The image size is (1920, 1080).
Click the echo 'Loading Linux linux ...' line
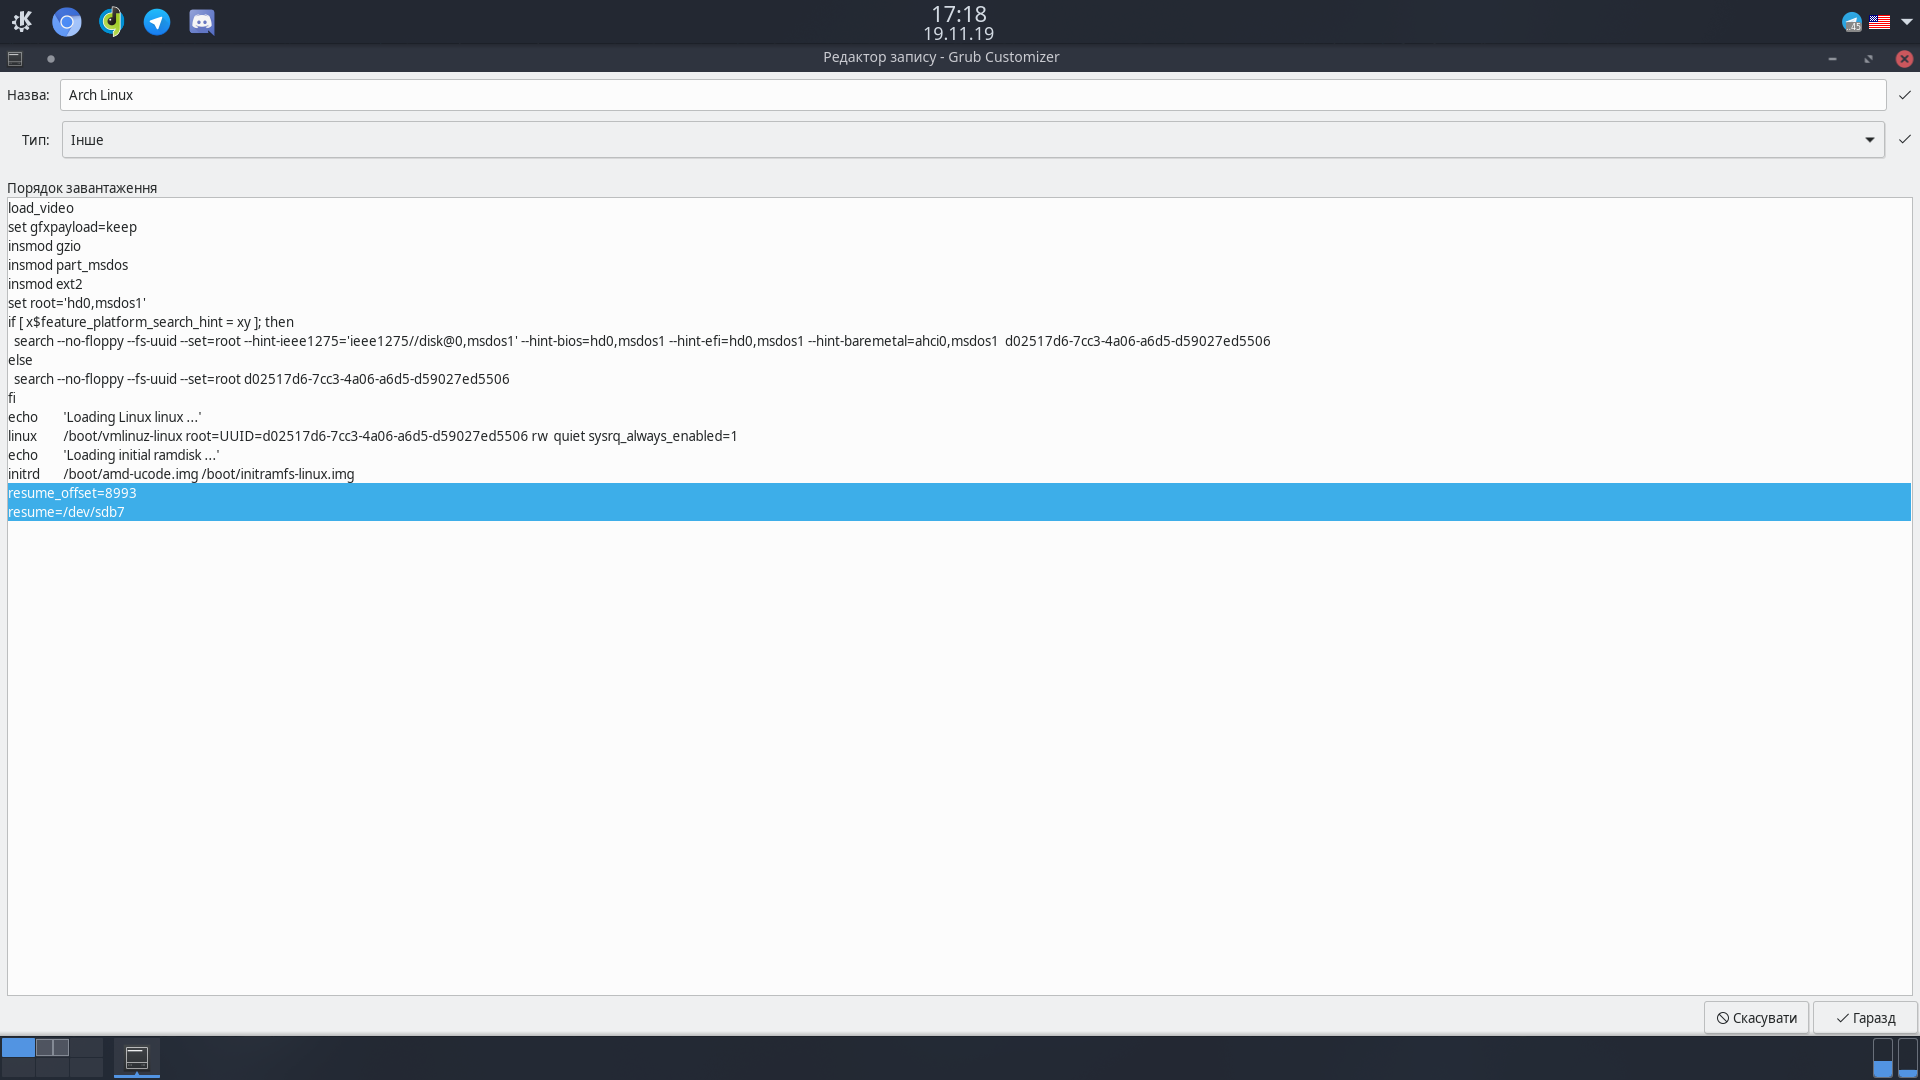(x=105, y=417)
